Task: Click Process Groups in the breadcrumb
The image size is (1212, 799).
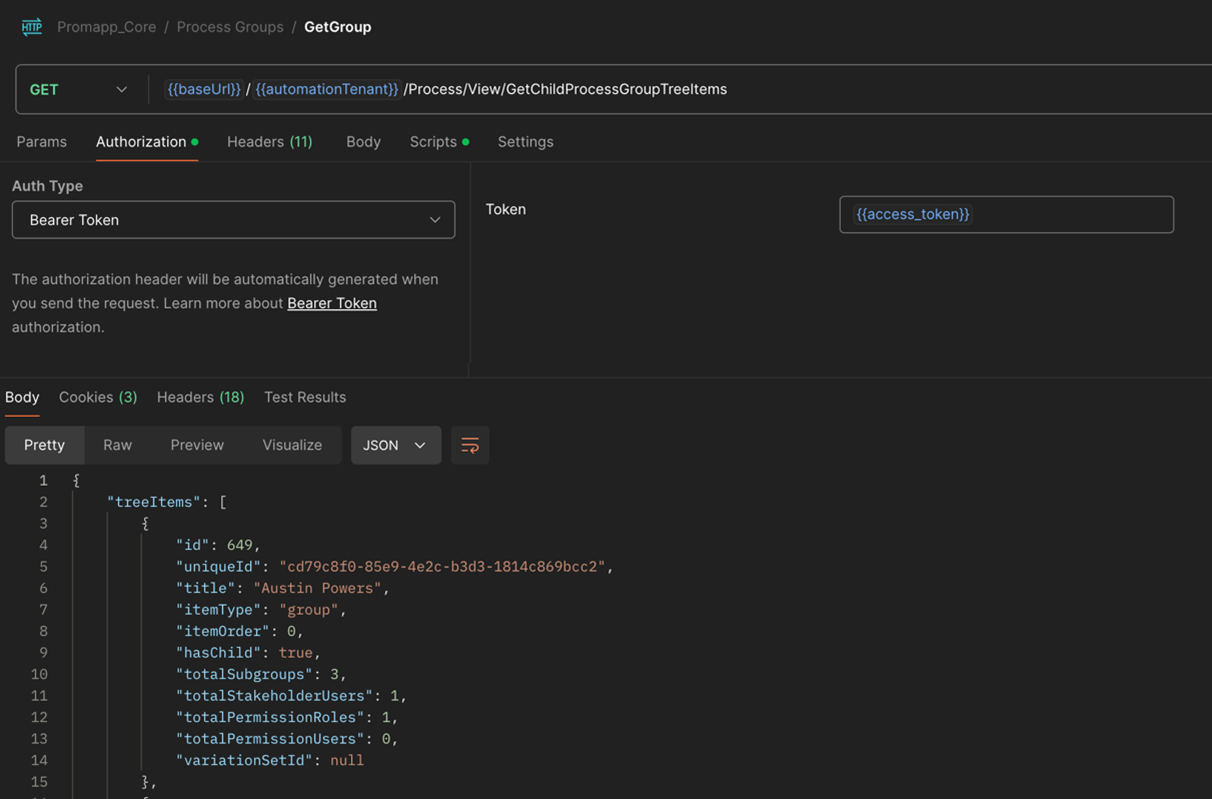Action: click(230, 27)
